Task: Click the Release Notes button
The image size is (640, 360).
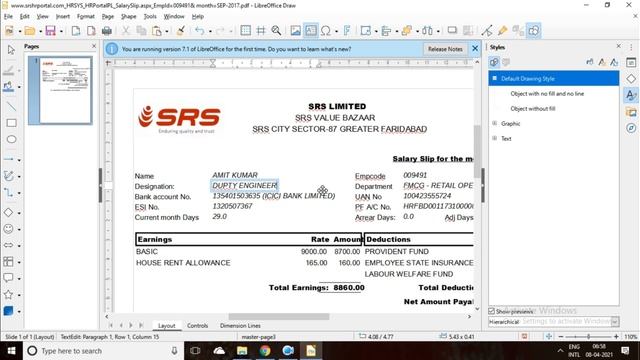Action: tap(445, 49)
